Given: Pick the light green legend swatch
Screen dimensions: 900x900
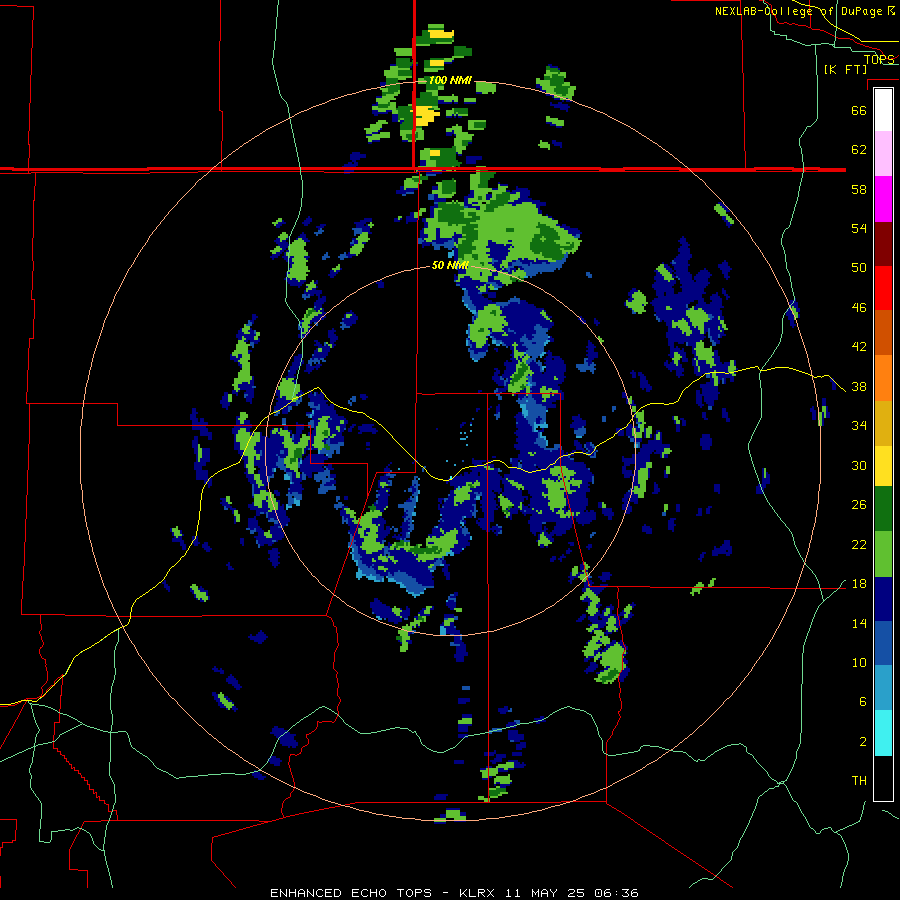Looking at the screenshot, I should [x=883, y=554].
